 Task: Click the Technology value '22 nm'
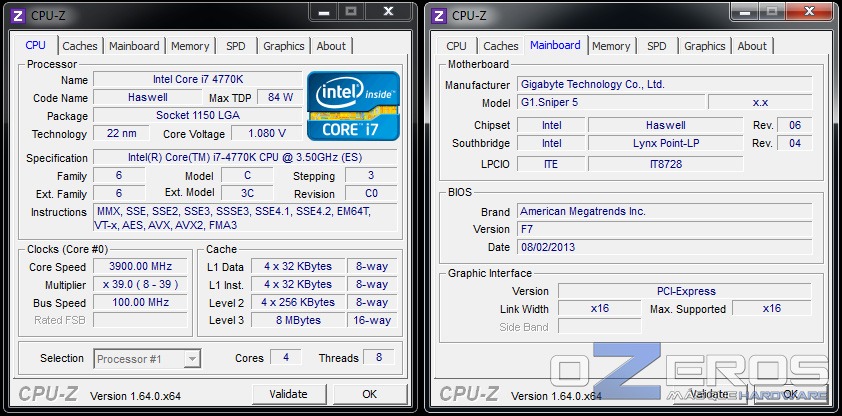point(121,133)
